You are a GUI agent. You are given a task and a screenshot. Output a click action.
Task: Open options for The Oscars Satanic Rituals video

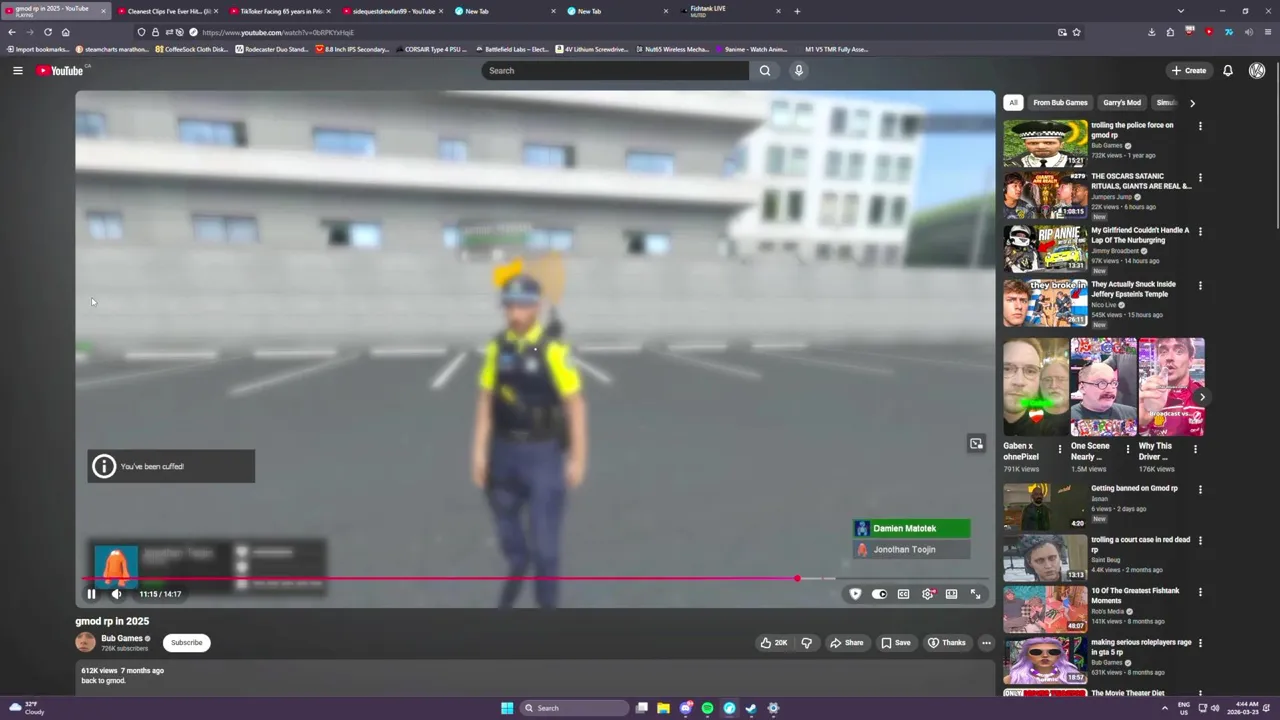(x=1200, y=177)
